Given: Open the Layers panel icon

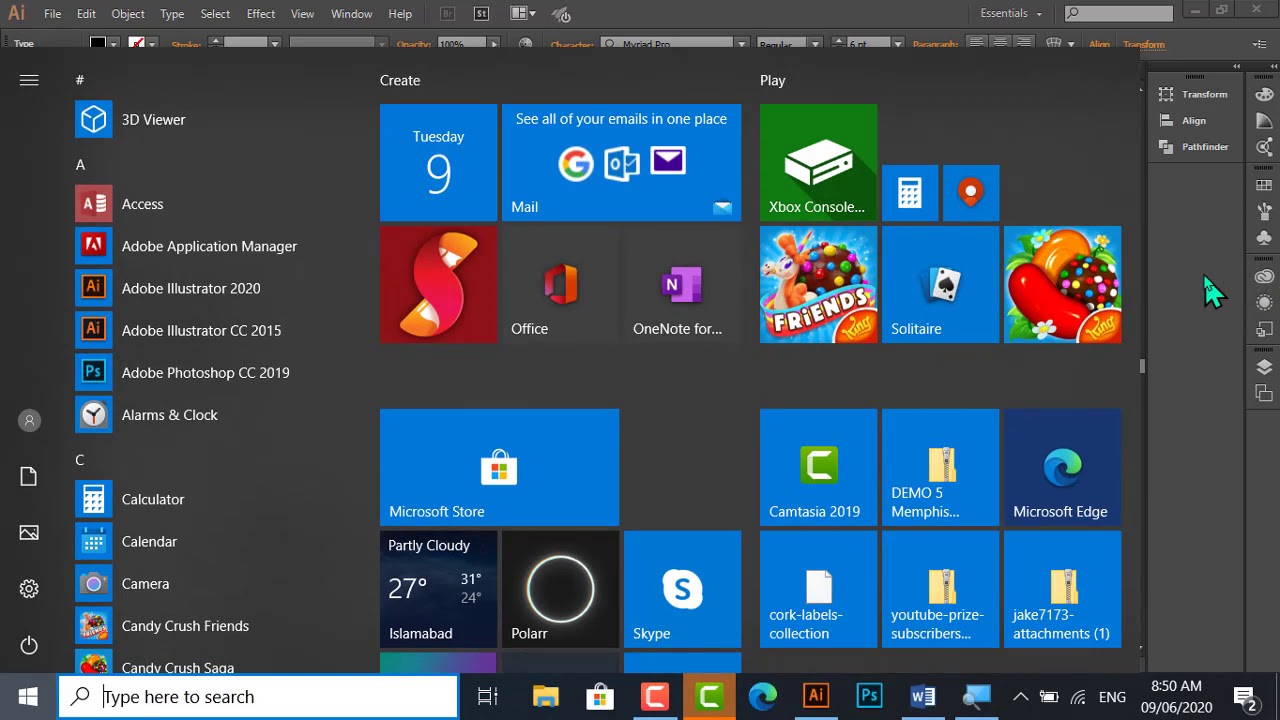Looking at the screenshot, I should coord(1264,367).
